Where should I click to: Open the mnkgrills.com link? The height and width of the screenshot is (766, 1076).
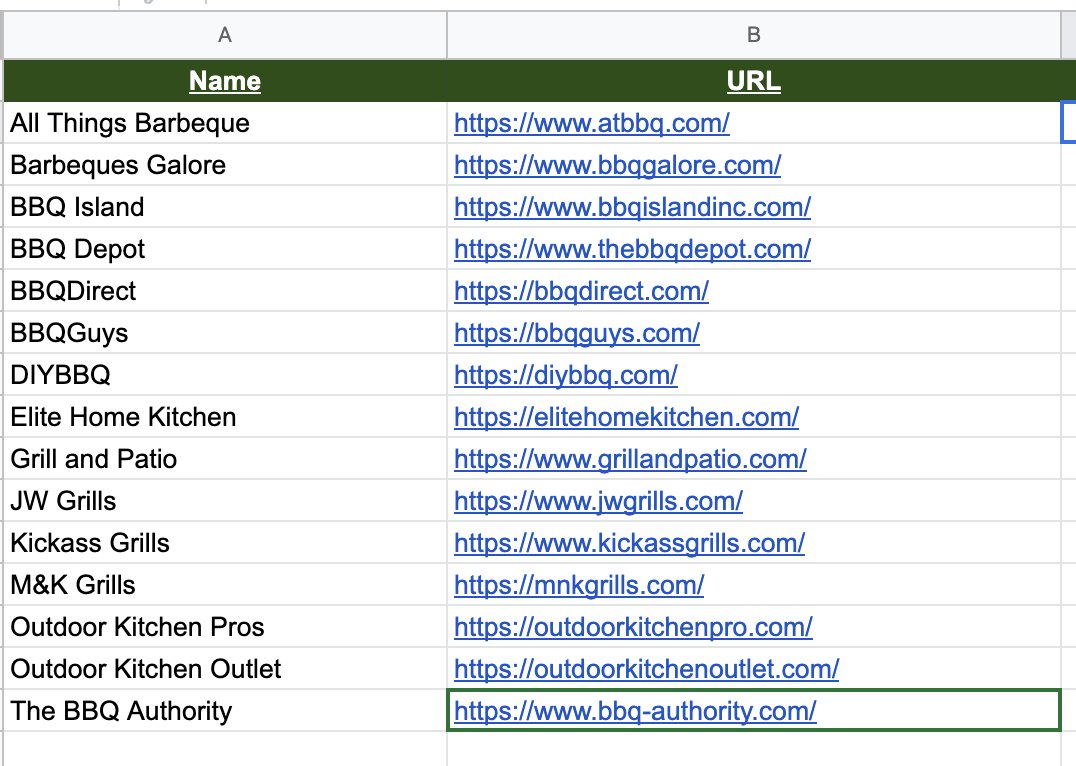(x=578, y=585)
